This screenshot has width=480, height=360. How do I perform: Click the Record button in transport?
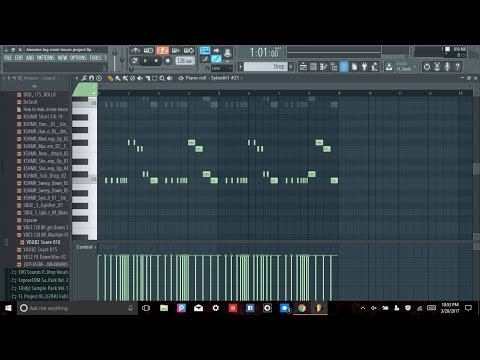(167, 61)
